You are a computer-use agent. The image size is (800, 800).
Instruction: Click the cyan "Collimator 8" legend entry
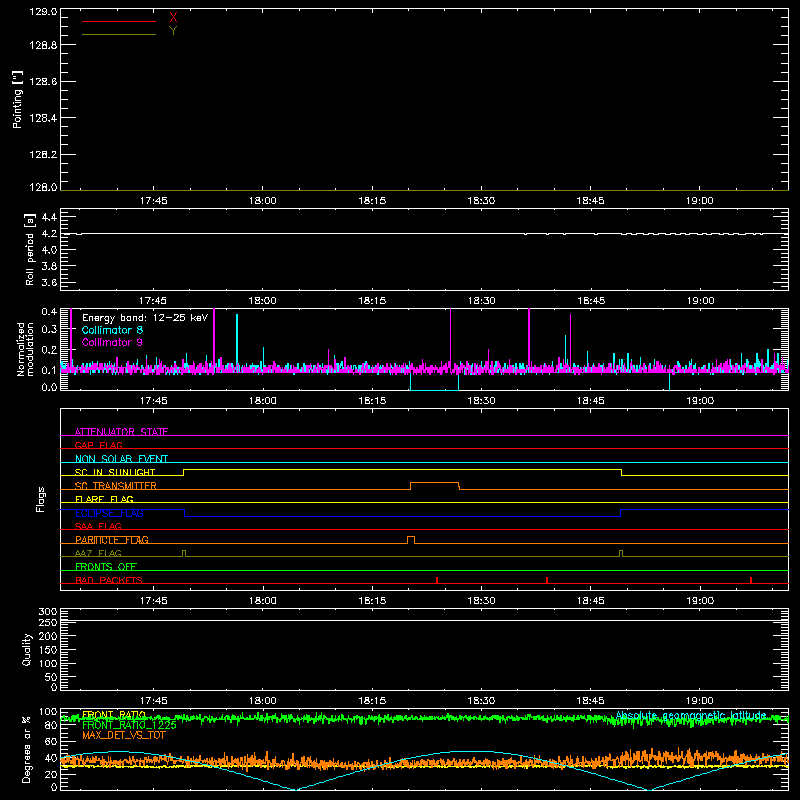(x=112, y=330)
